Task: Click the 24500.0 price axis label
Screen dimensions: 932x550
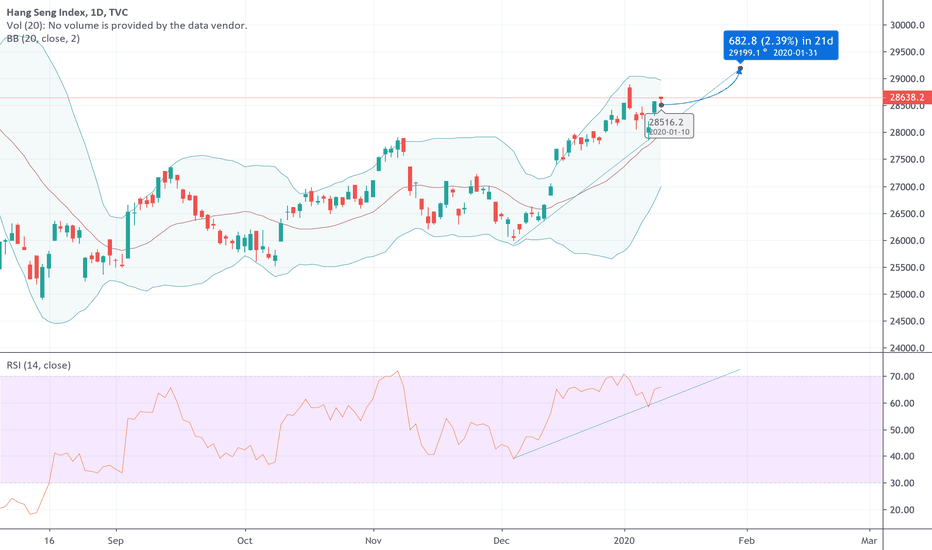Action: (907, 321)
